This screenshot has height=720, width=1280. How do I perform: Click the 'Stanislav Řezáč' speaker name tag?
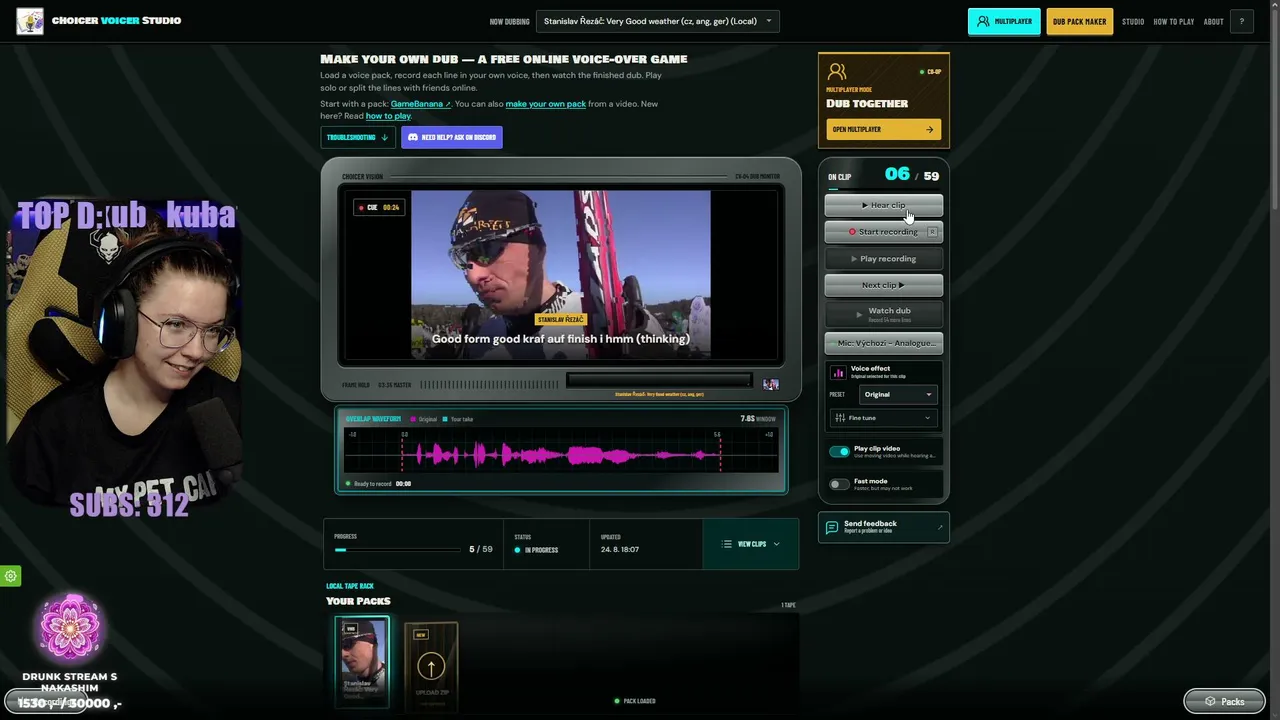tap(560, 320)
